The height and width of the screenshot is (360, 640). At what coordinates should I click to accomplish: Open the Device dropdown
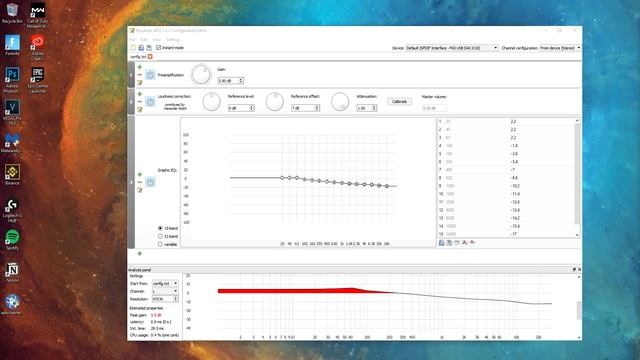point(452,48)
